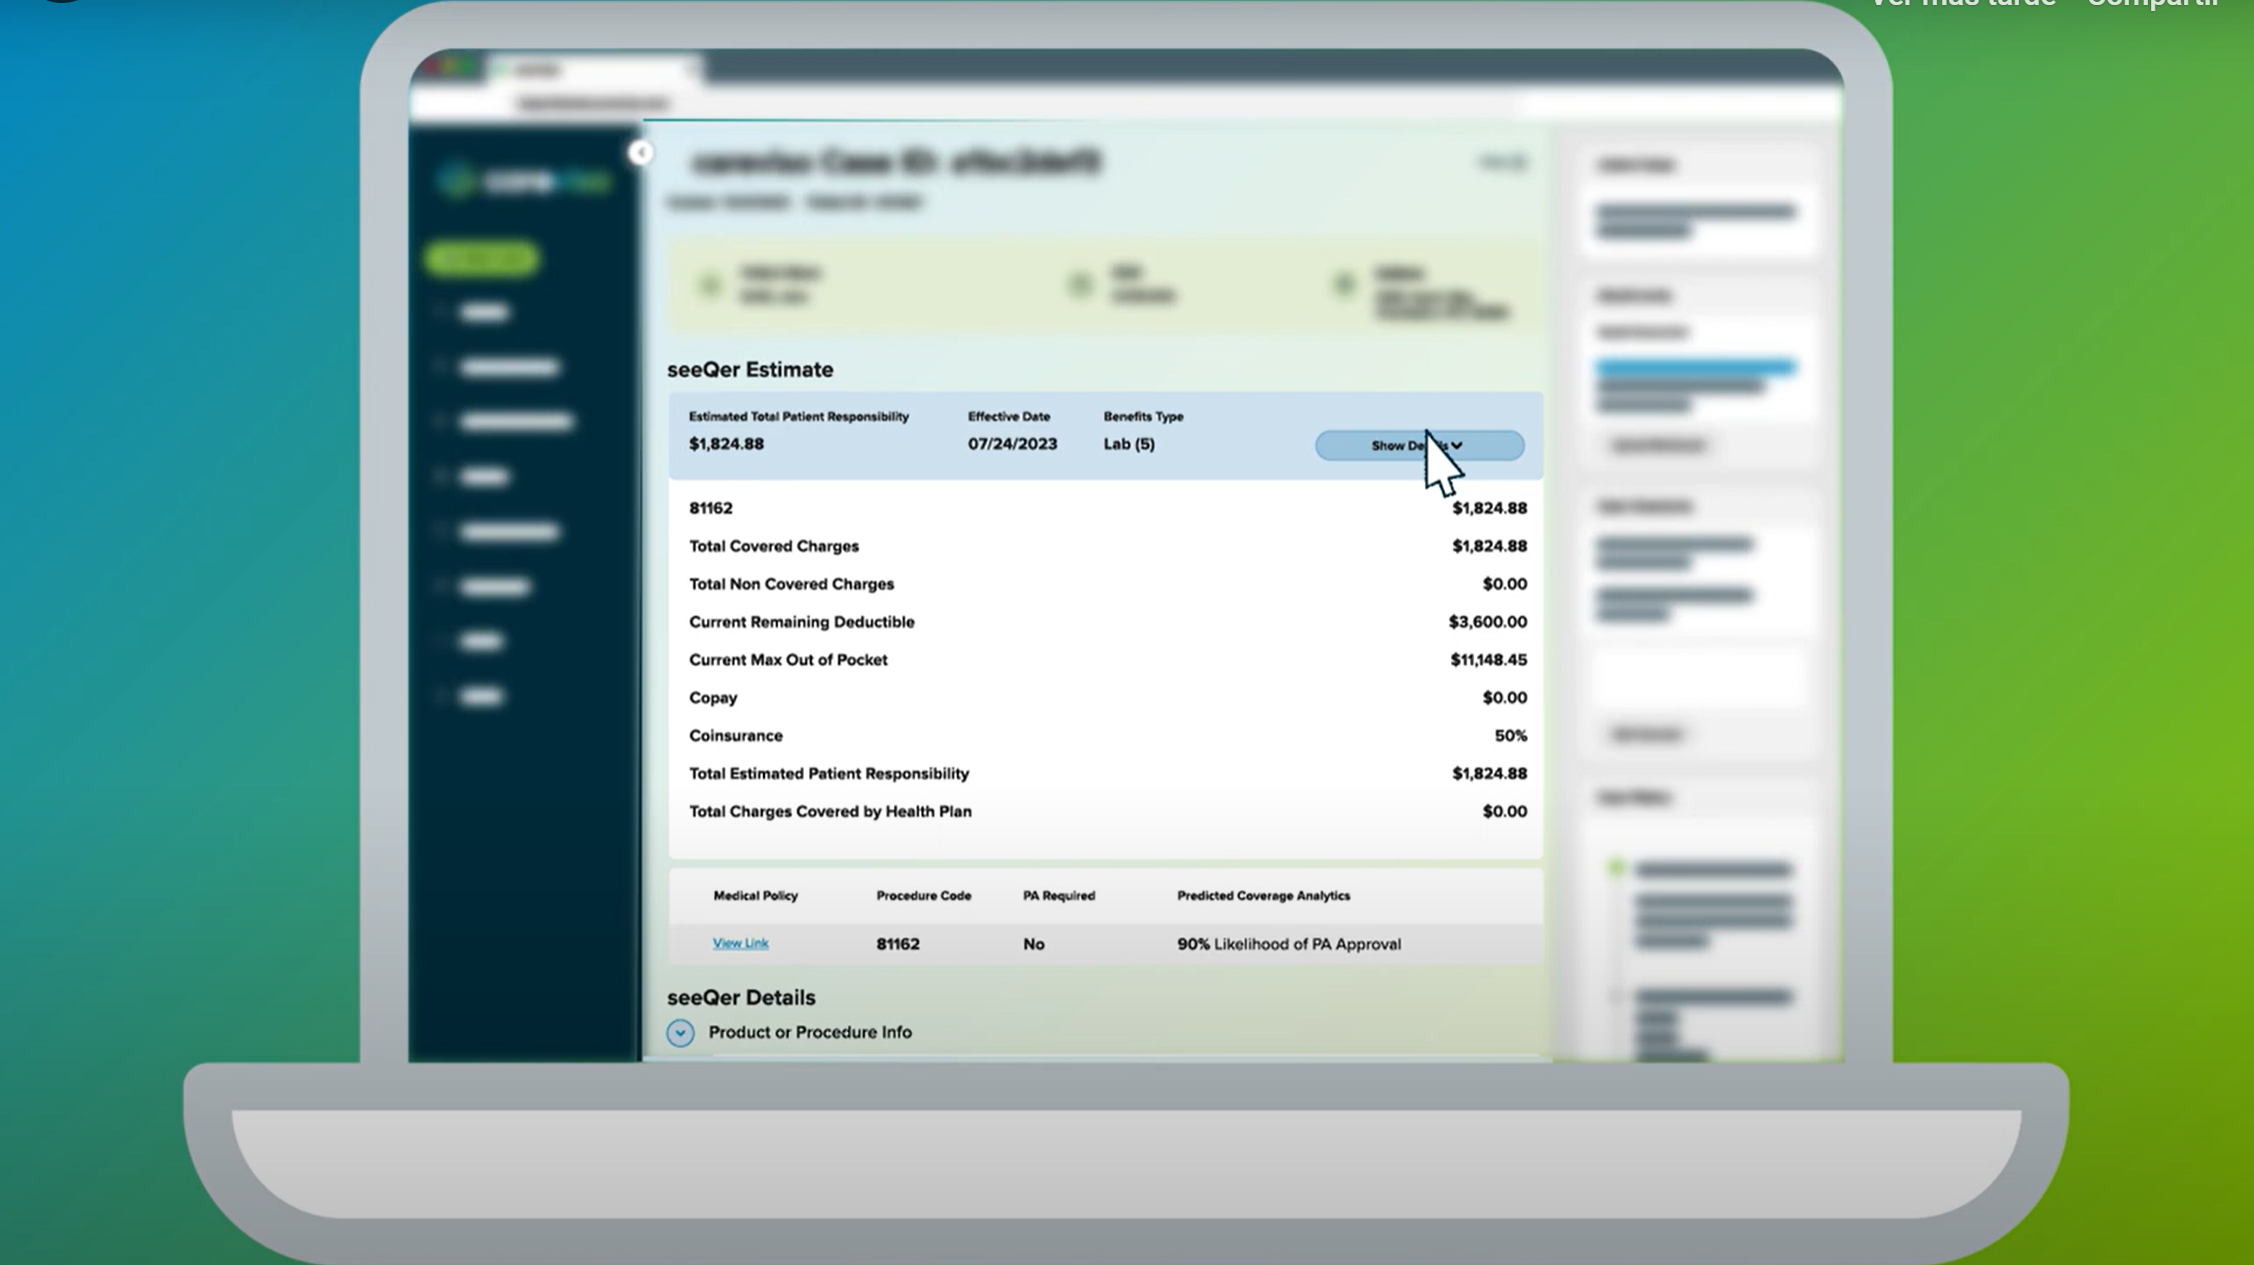The width and height of the screenshot is (2254, 1265).
Task: Select Total Estimated Patient Responsibility row
Action: click(x=1107, y=774)
